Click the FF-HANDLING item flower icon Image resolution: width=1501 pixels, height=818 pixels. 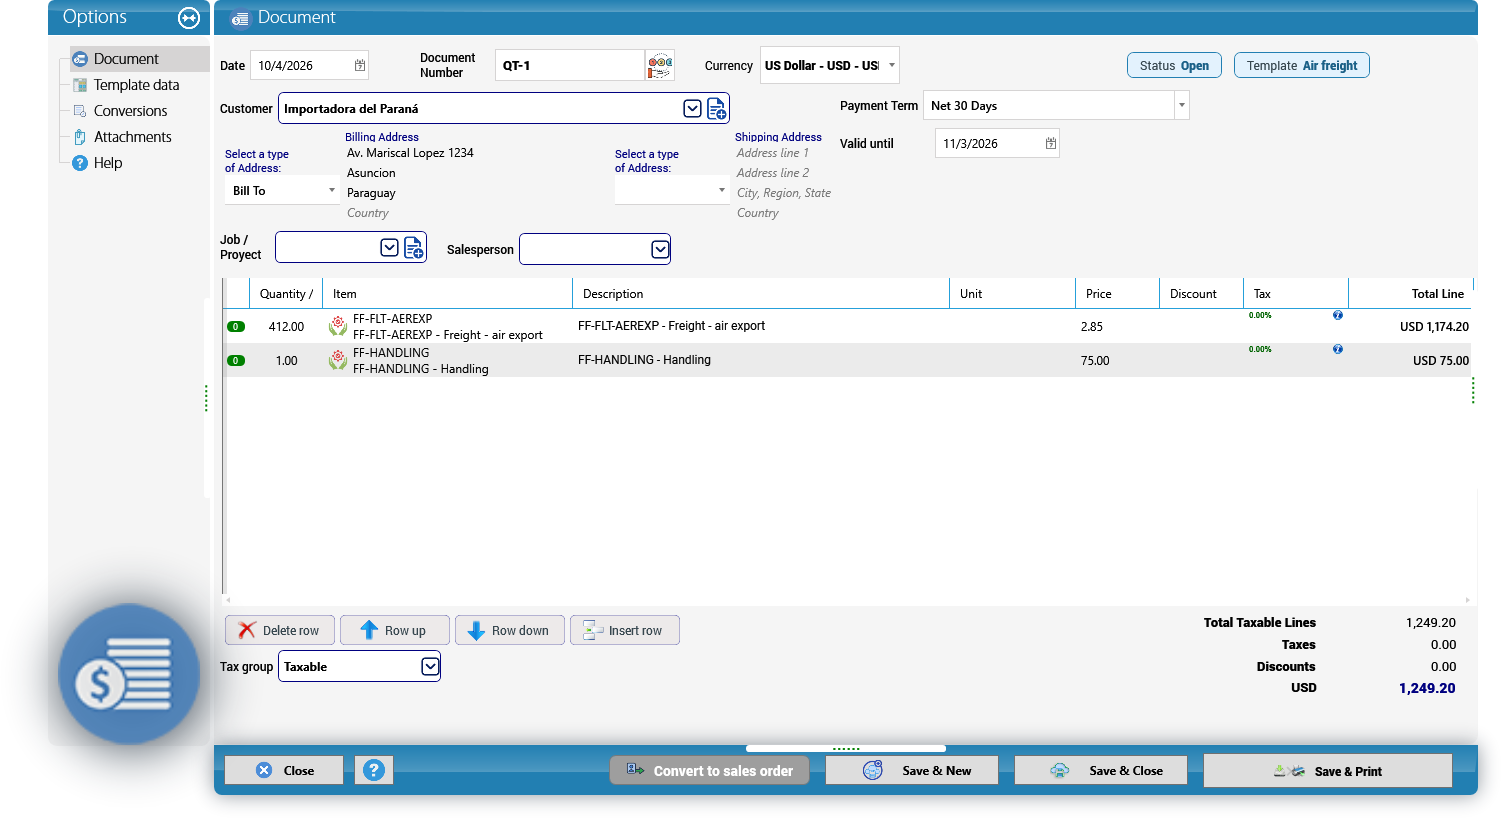coord(338,360)
